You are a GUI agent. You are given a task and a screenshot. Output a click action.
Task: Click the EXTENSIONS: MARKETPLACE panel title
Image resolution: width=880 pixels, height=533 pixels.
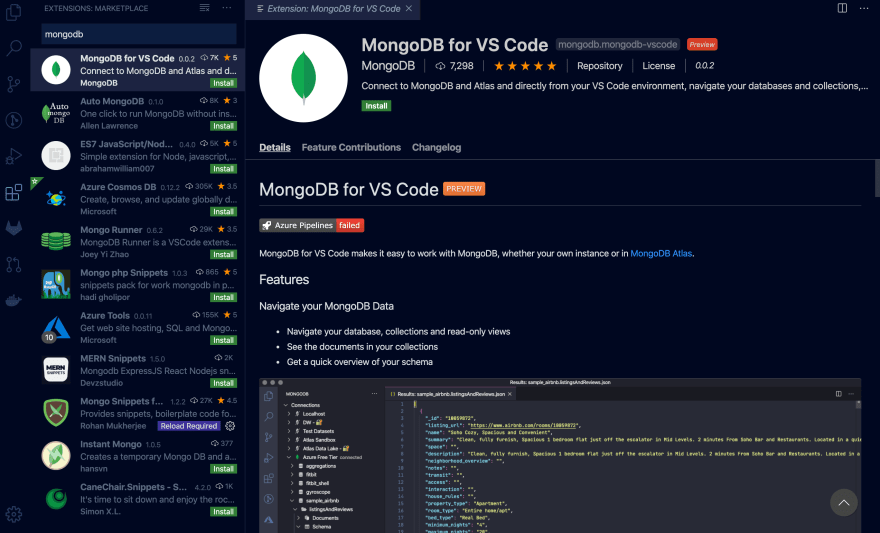click(96, 8)
